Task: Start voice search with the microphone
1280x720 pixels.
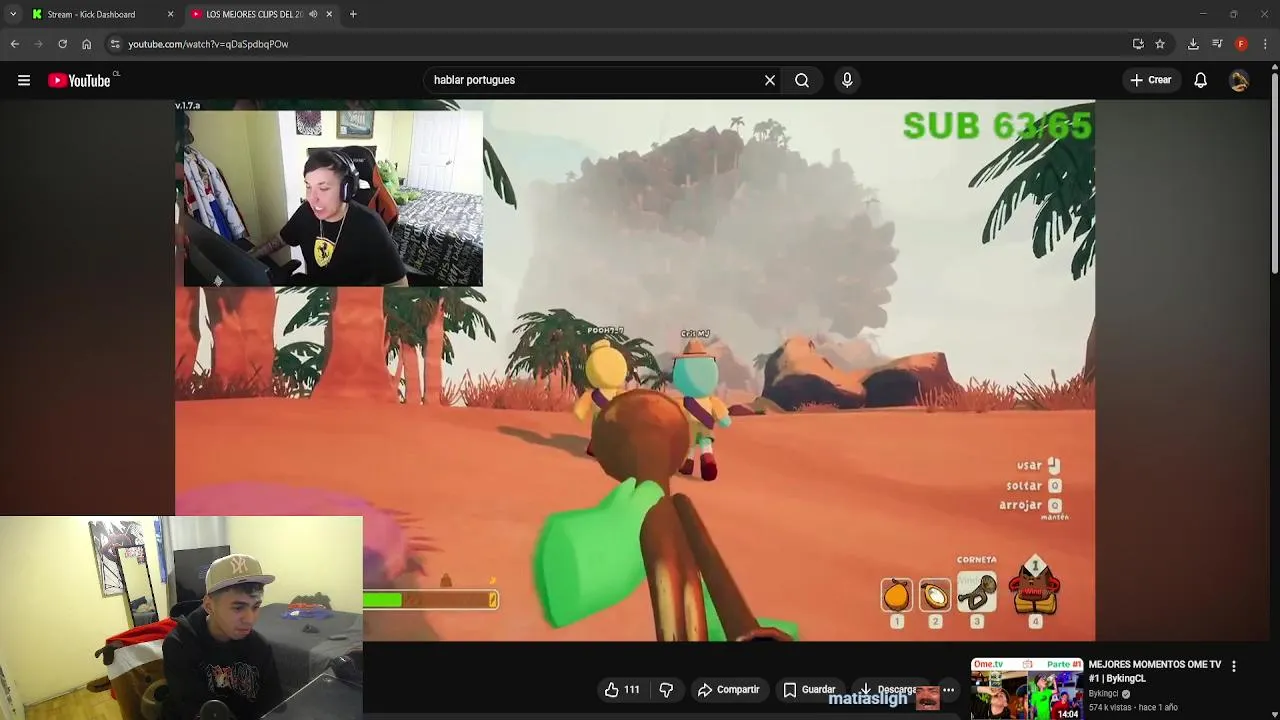Action: [847, 80]
